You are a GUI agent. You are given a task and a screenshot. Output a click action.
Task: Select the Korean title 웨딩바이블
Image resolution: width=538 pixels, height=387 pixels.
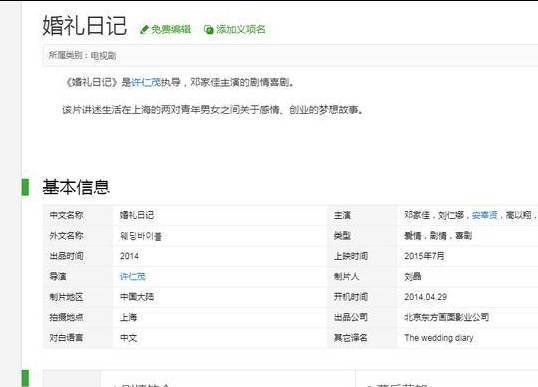pyautogui.click(x=141, y=236)
